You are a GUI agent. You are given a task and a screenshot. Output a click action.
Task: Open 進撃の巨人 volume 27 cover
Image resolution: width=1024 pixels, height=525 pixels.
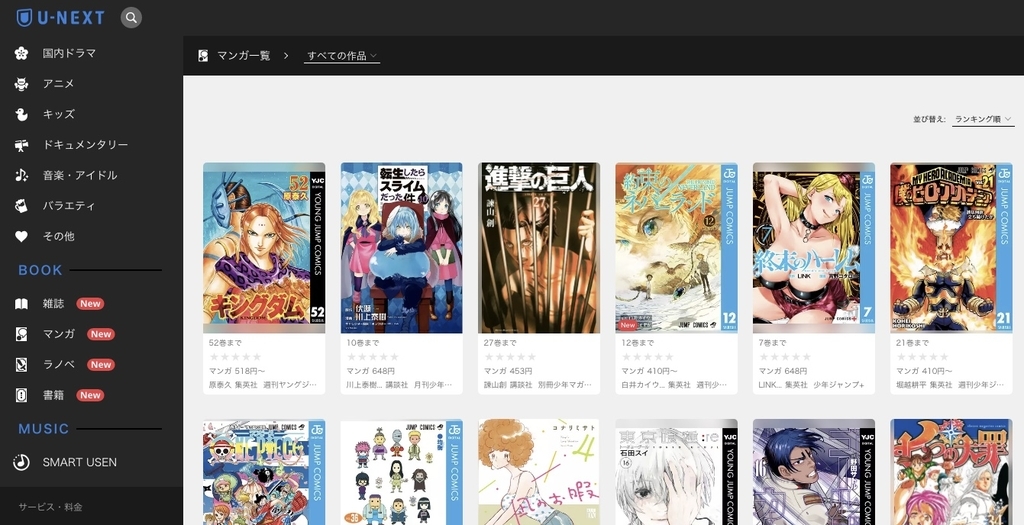[539, 248]
